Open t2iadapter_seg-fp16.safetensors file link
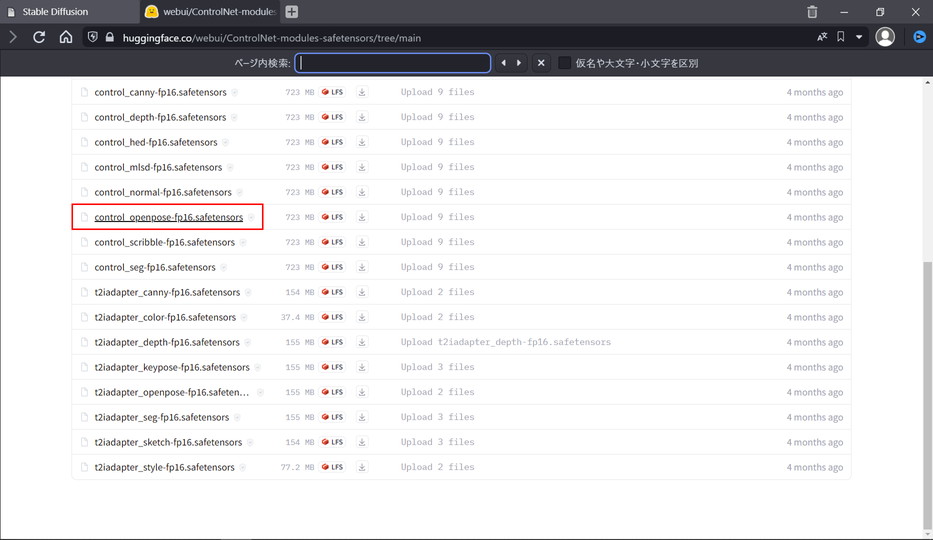This screenshot has width=933, height=540. 161,417
